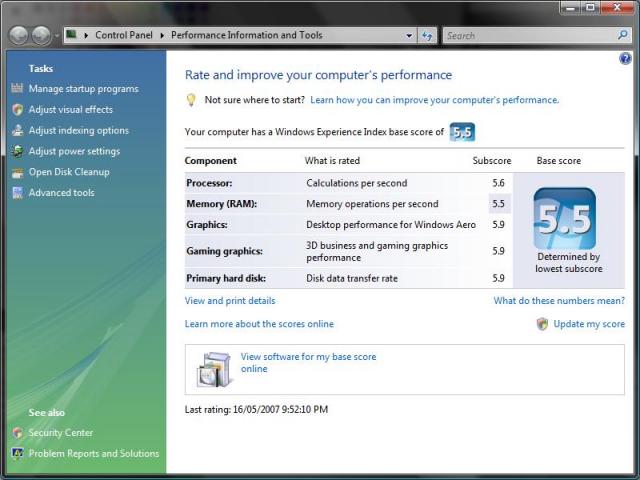The image size is (640, 480).
Task: Open Adjust power settings task
Action: coord(74,151)
